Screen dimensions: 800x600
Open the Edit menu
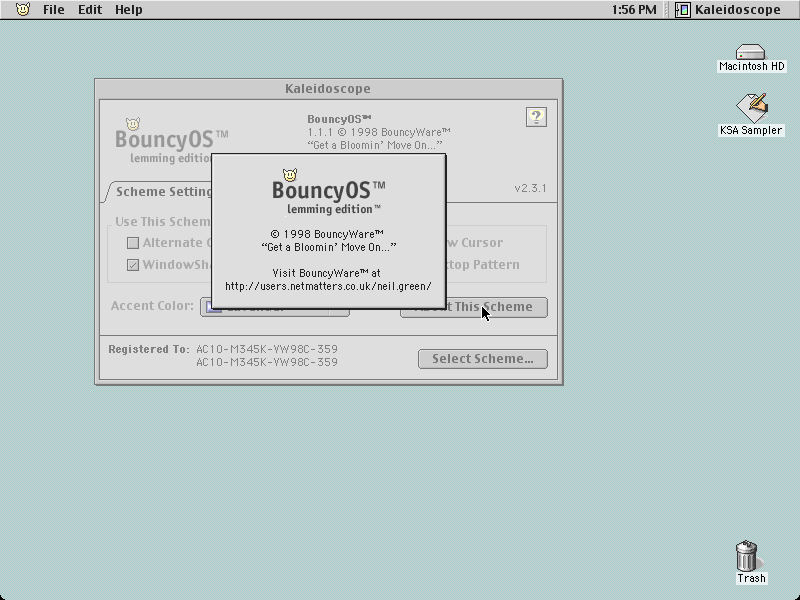(x=90, y=10)
